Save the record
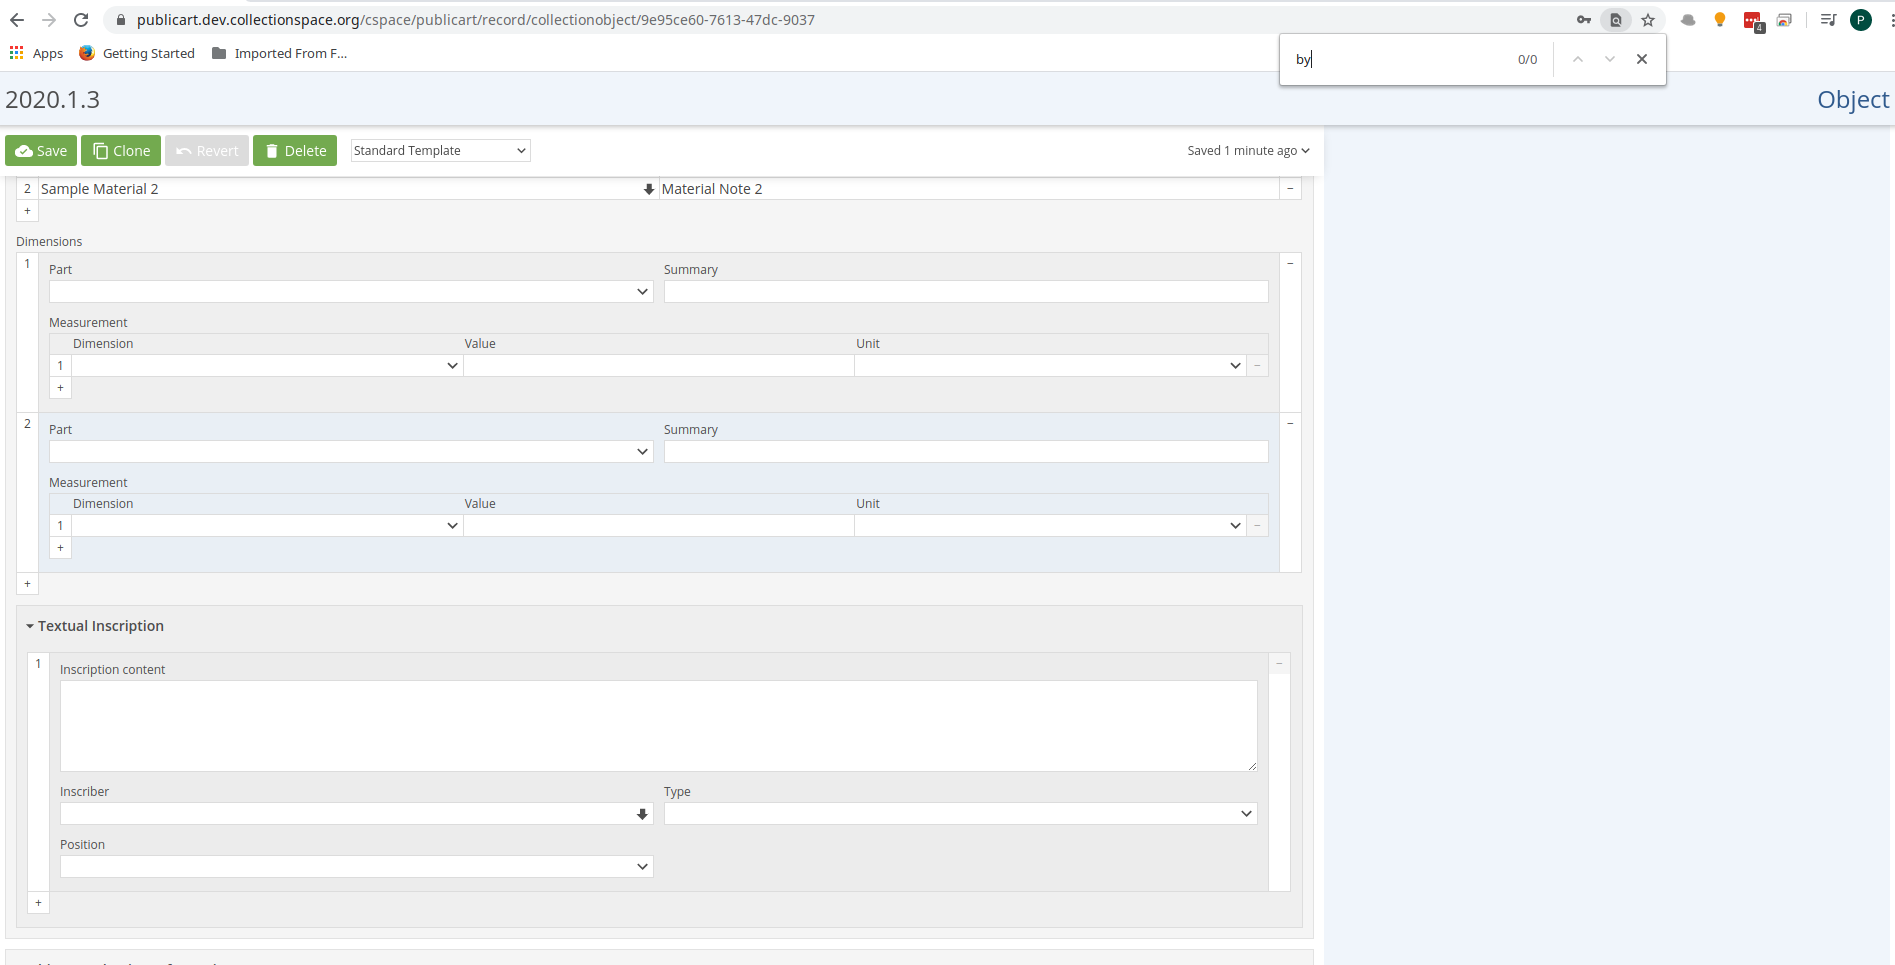This screenshot has width=1895, height=965. 40,150
